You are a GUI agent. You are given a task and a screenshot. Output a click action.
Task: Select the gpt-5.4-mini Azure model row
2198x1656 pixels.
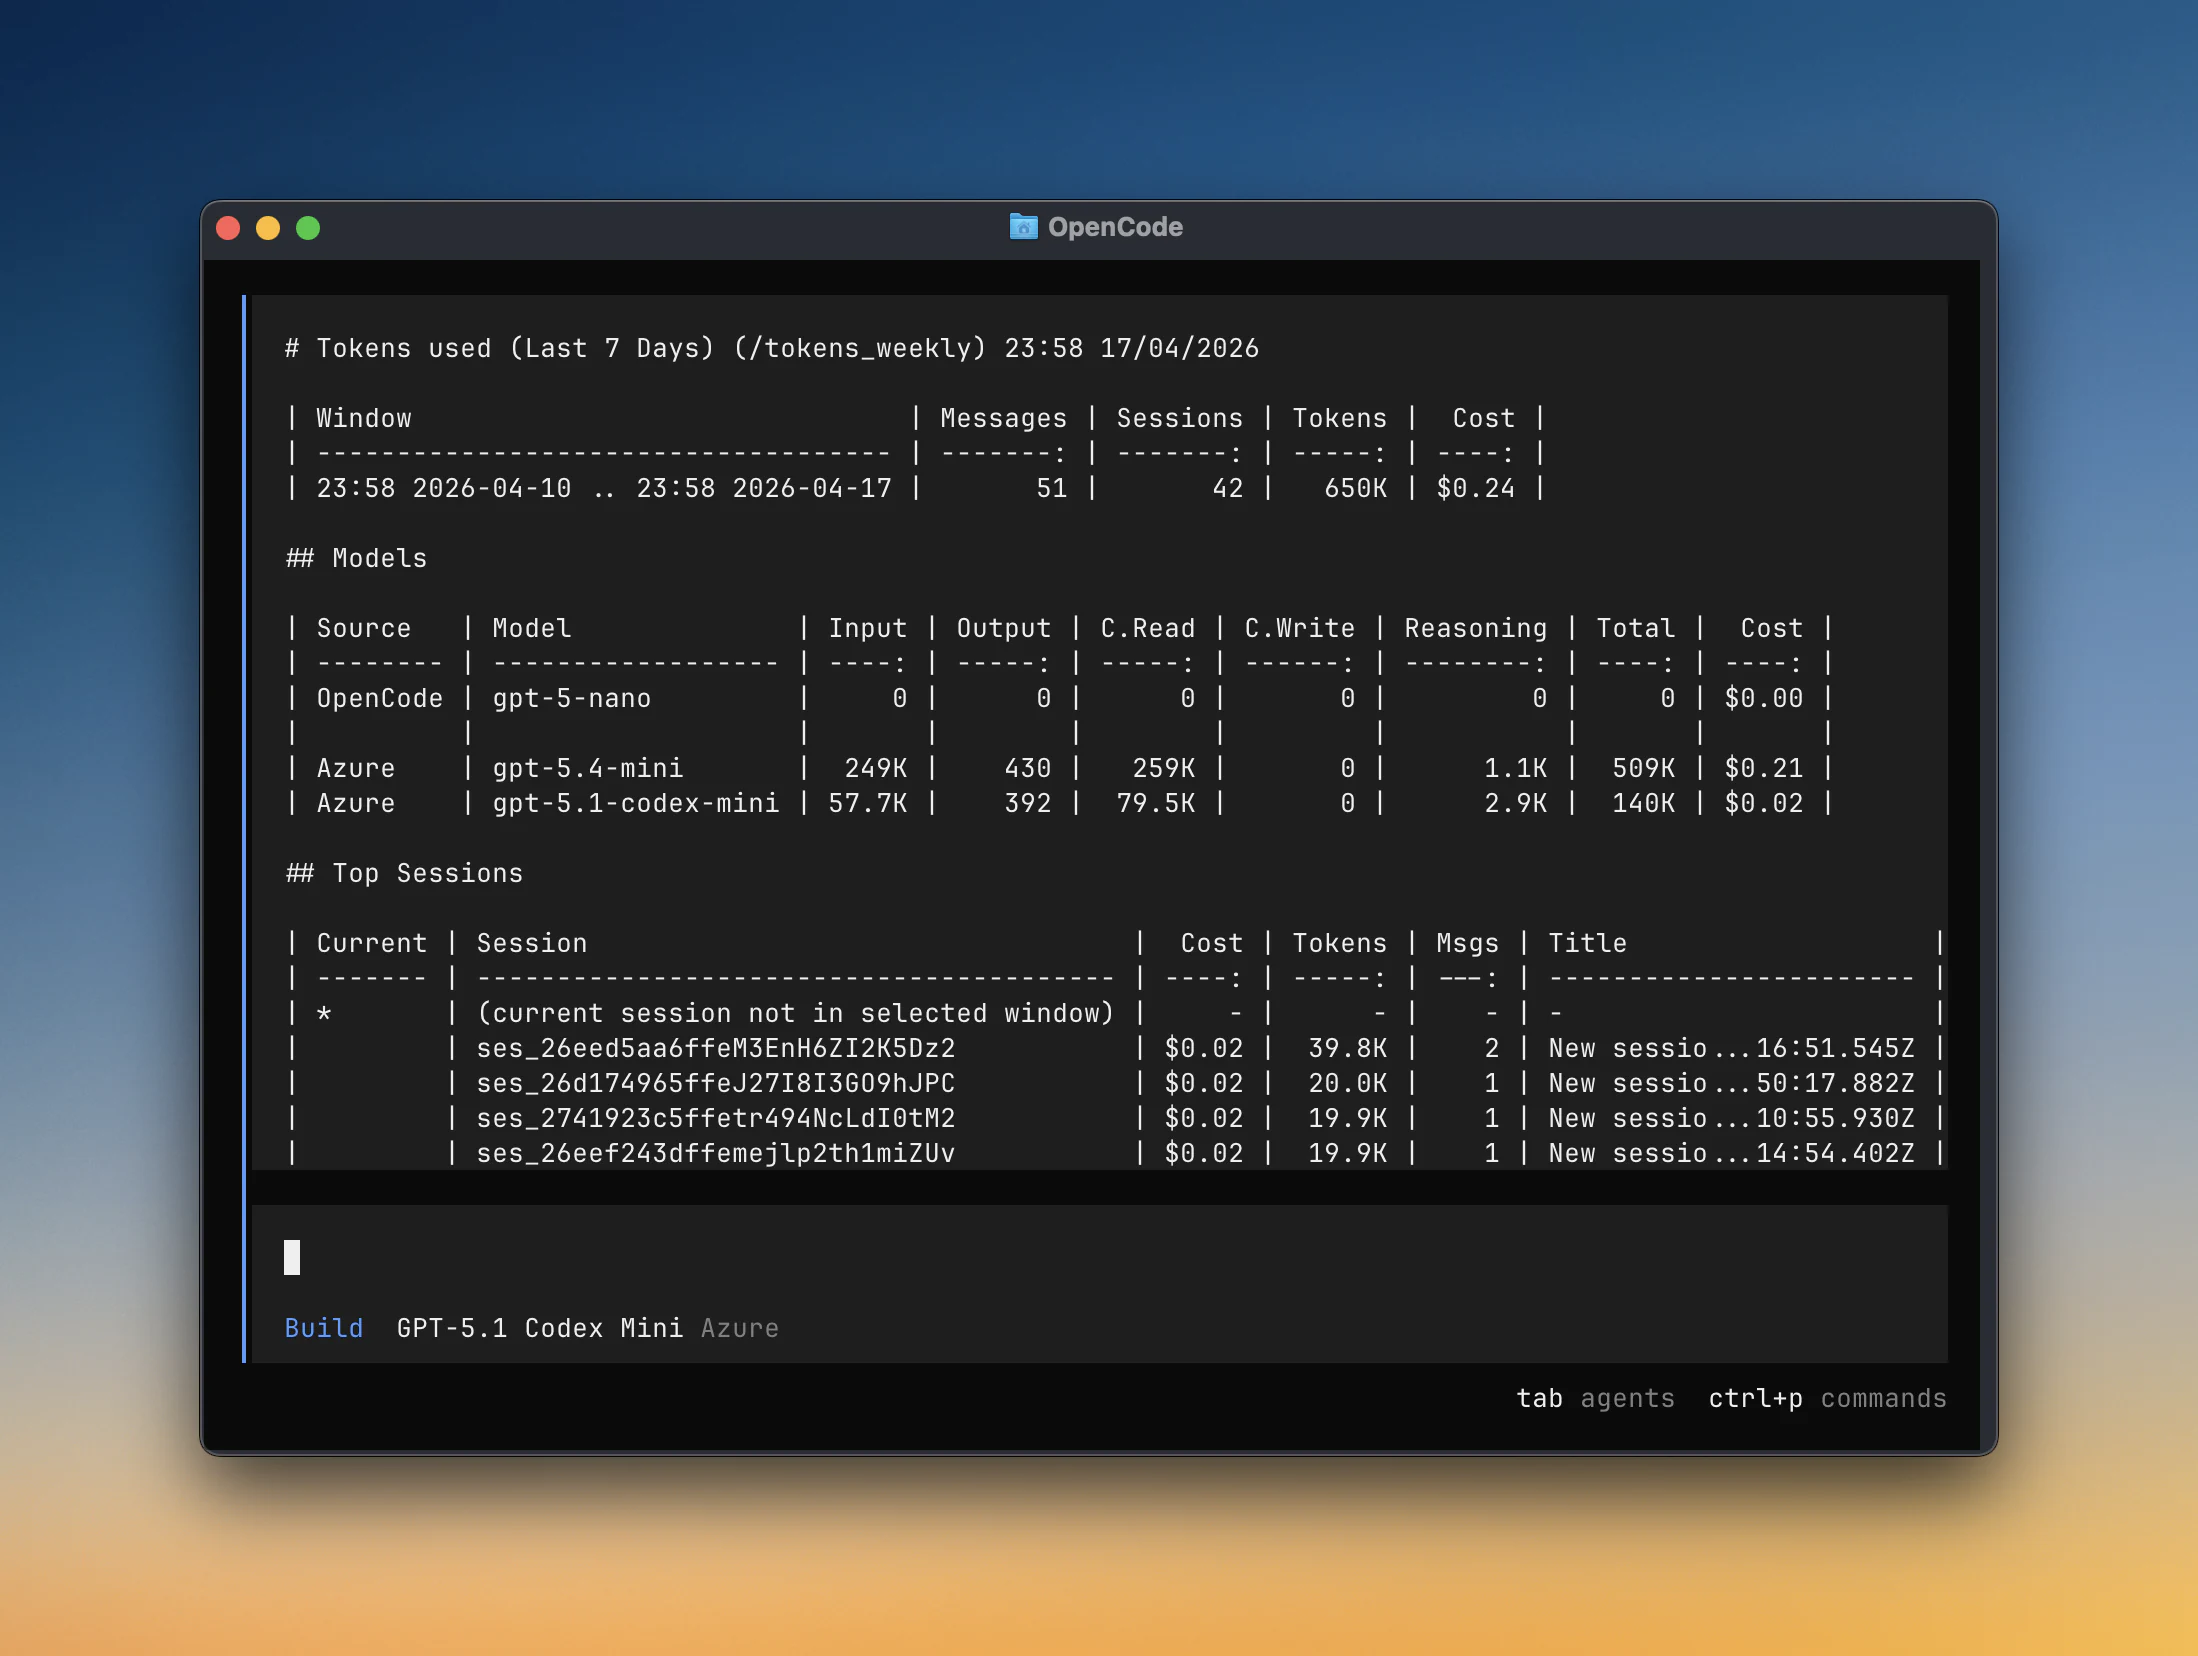click(588, 767)
